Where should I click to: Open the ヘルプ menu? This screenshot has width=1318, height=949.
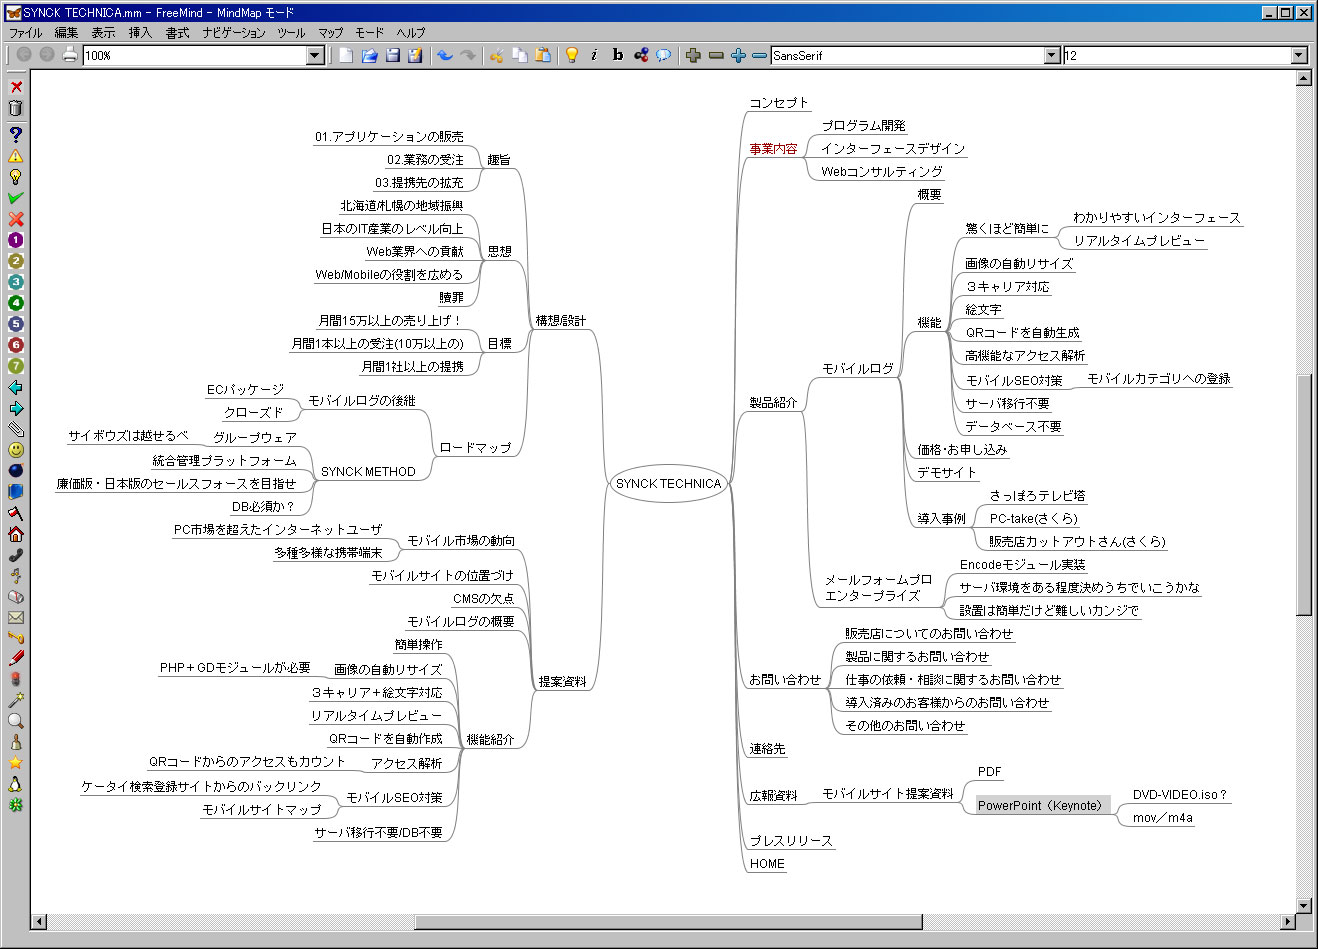click(x=411, y=33)
